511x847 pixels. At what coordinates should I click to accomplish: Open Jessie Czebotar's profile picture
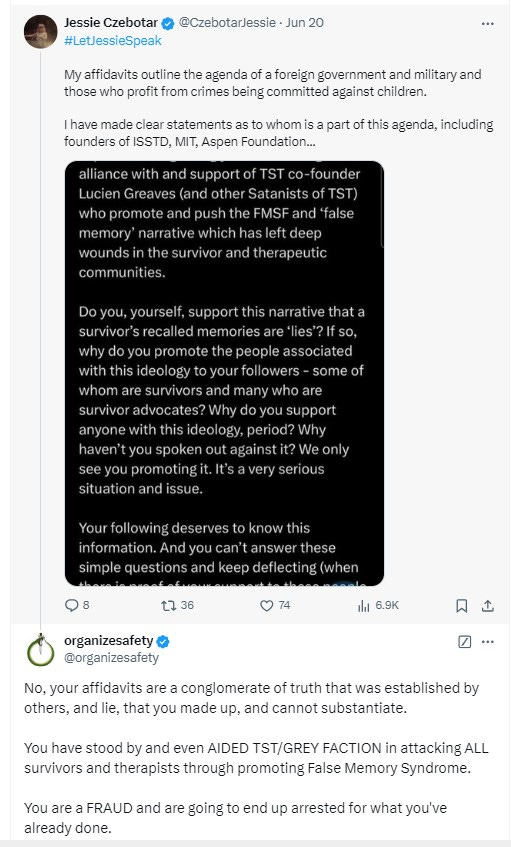point(41,32)
